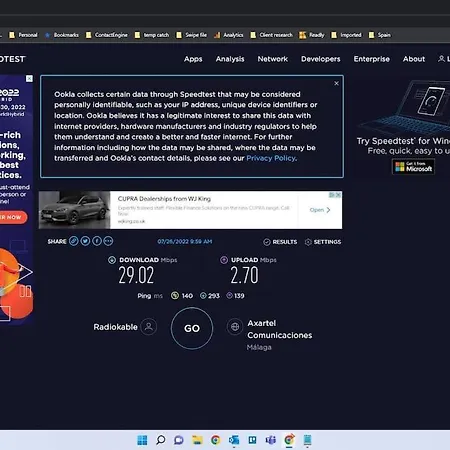Open the About menu
450x450 pixels.
[414, 59]
